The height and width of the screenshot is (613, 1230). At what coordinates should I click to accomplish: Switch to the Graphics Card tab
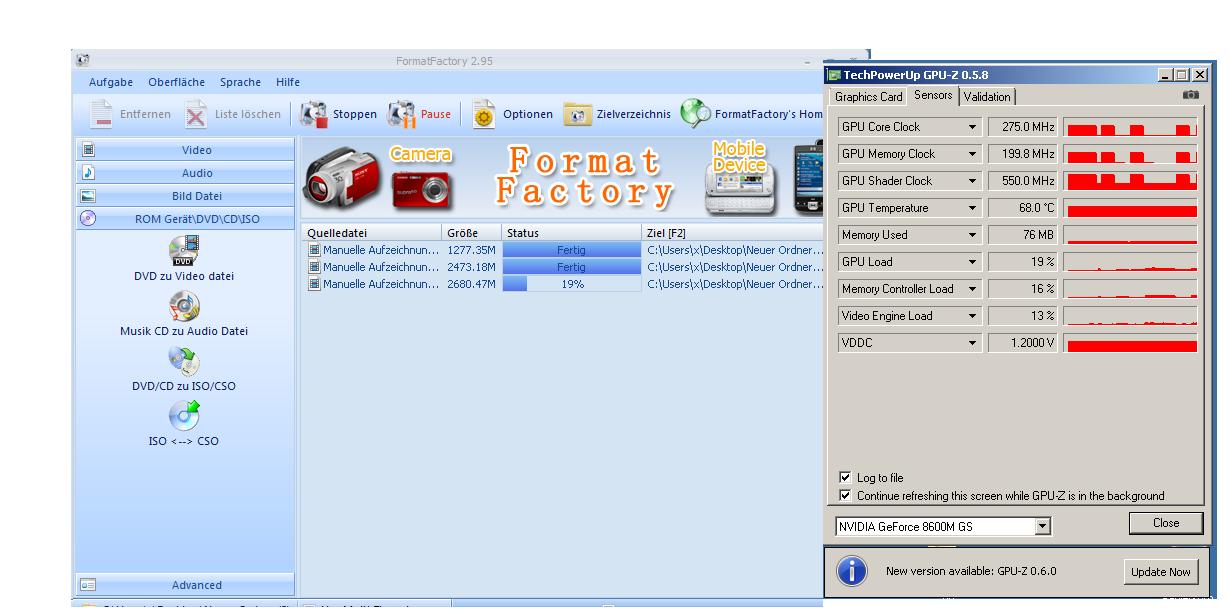869,97
